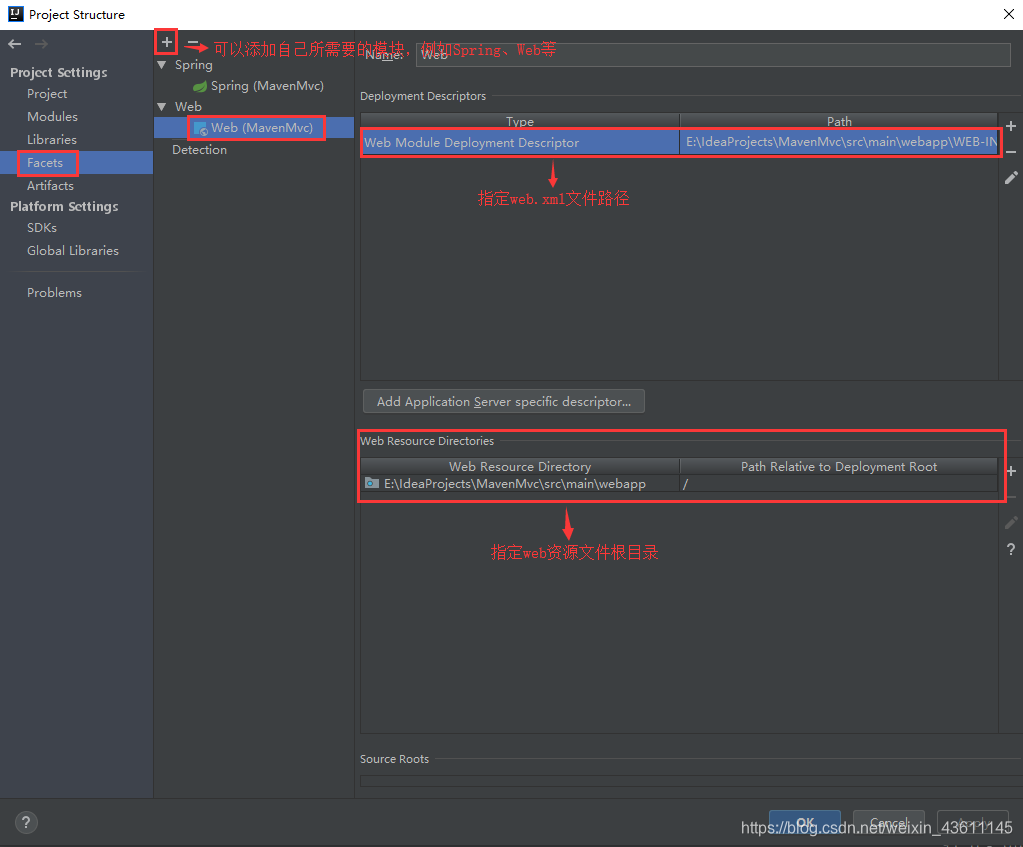Click the Spring leaf icon for MavenMvc
Screen dimensions: 1023x847
pyautogui.click(x=200, y=86)
